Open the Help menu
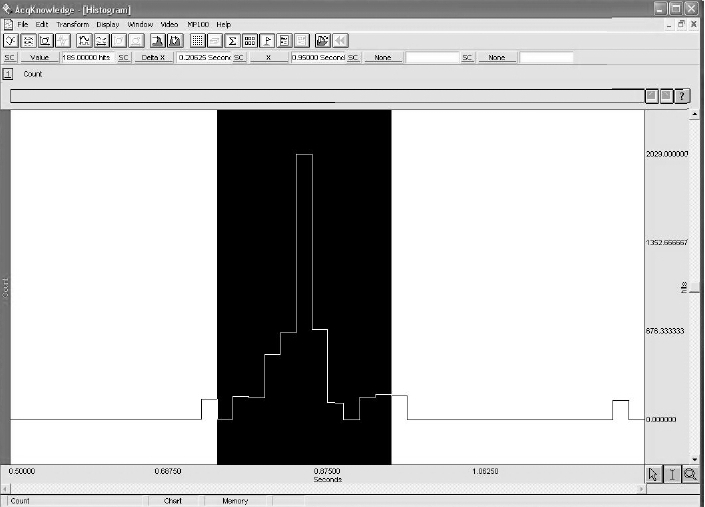 [x=223, y=24]
